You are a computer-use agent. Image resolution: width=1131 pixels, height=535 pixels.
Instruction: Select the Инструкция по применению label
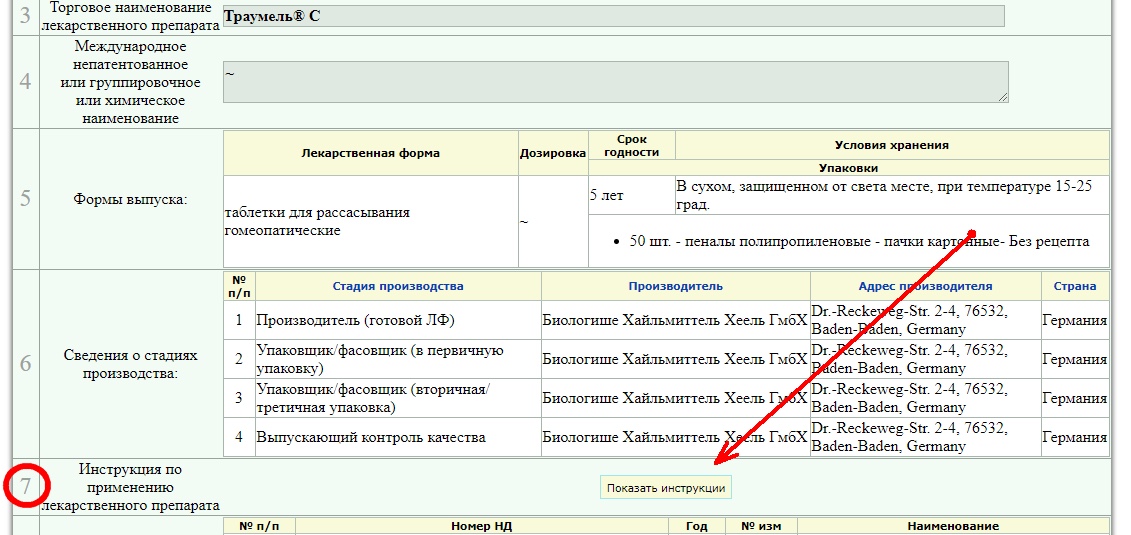point(130,487)
